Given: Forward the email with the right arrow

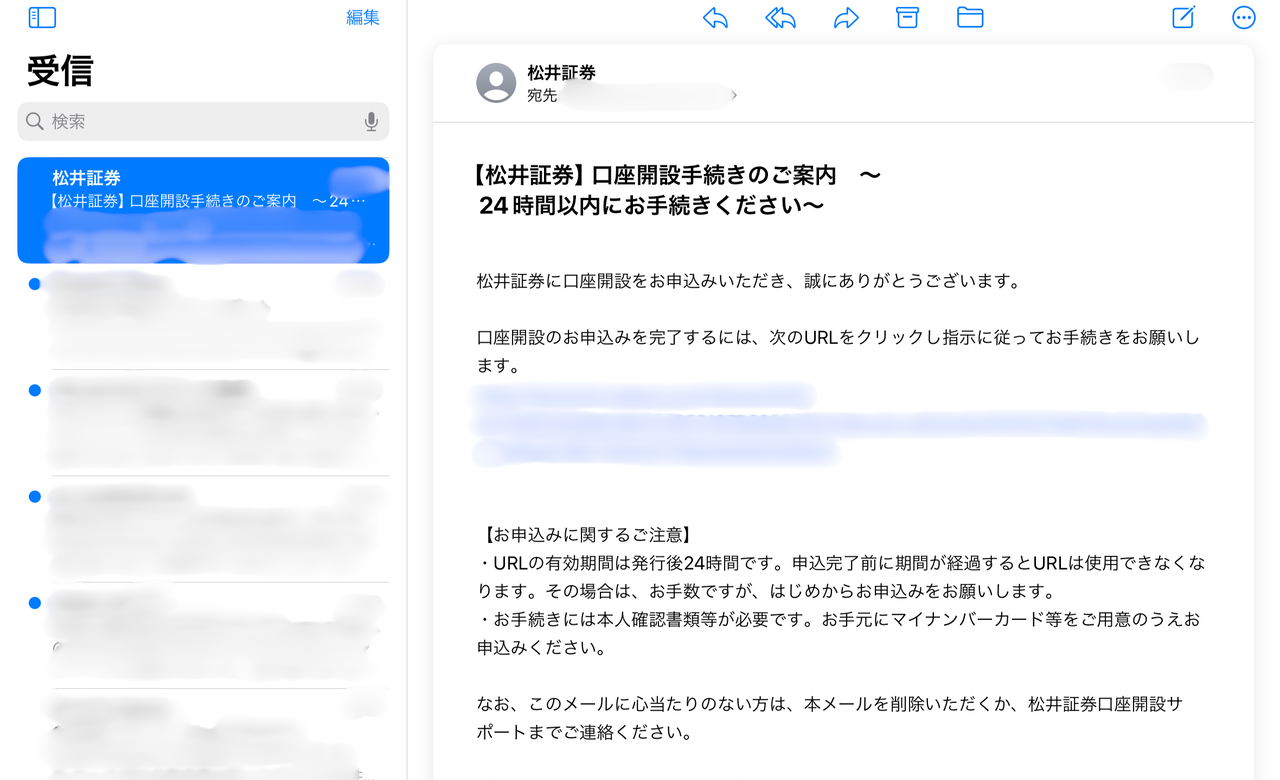Looking at the screenshot, I should tap(846, 18).
